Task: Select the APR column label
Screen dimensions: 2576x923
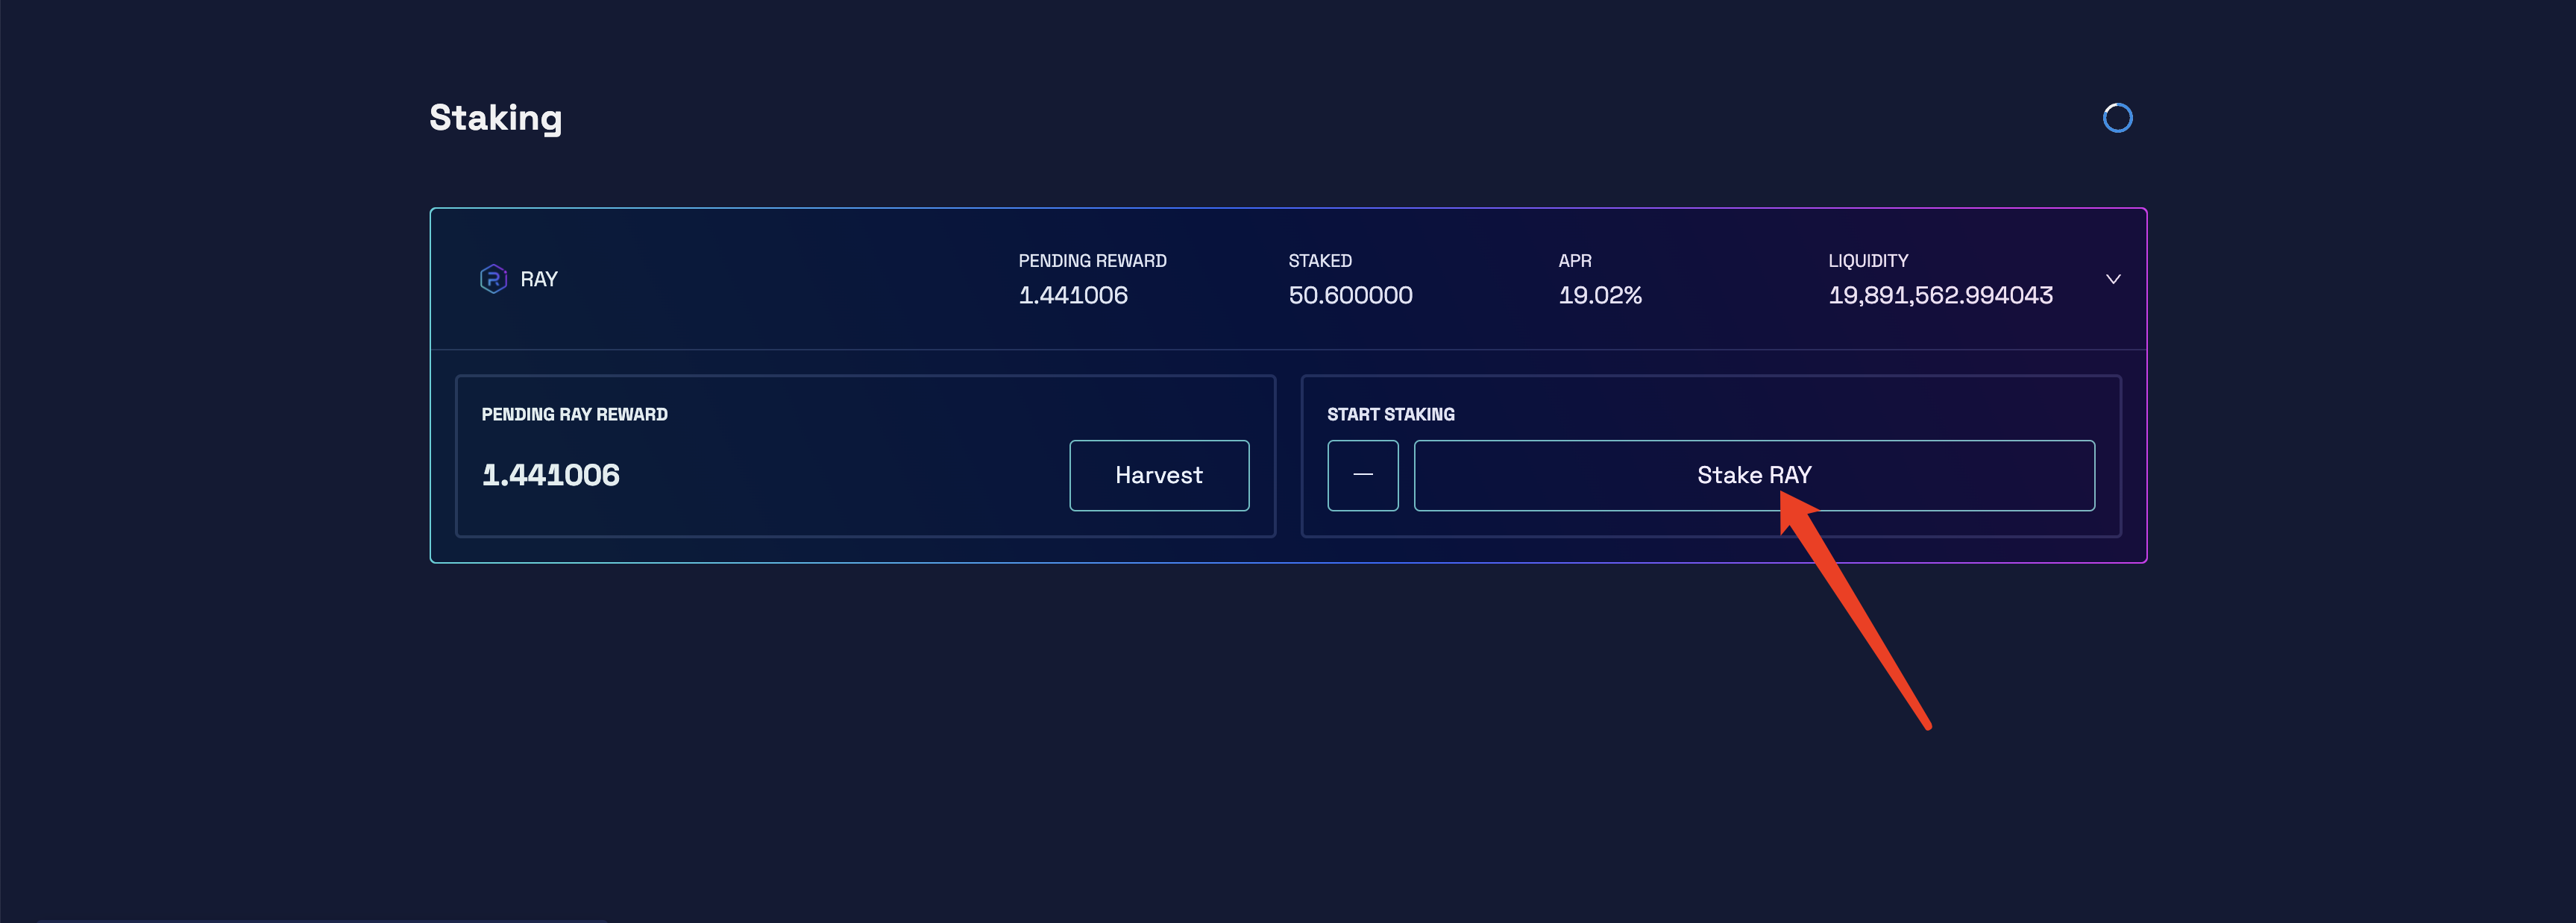Action: tap(1574, 261)
